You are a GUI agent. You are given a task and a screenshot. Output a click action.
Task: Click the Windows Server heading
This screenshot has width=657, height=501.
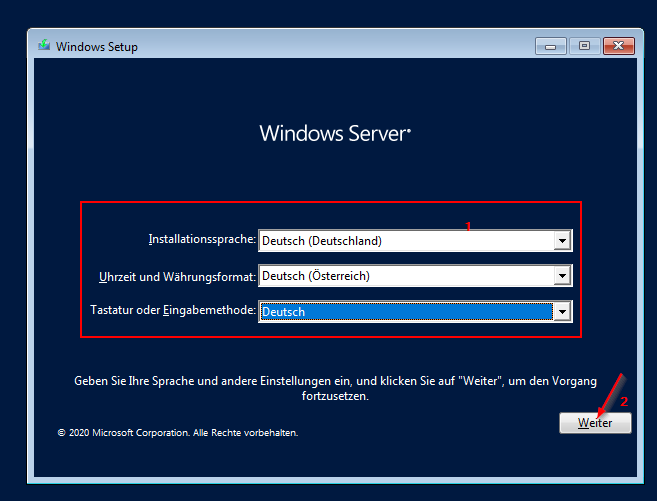pyautogui.click(x=335, y=133)
